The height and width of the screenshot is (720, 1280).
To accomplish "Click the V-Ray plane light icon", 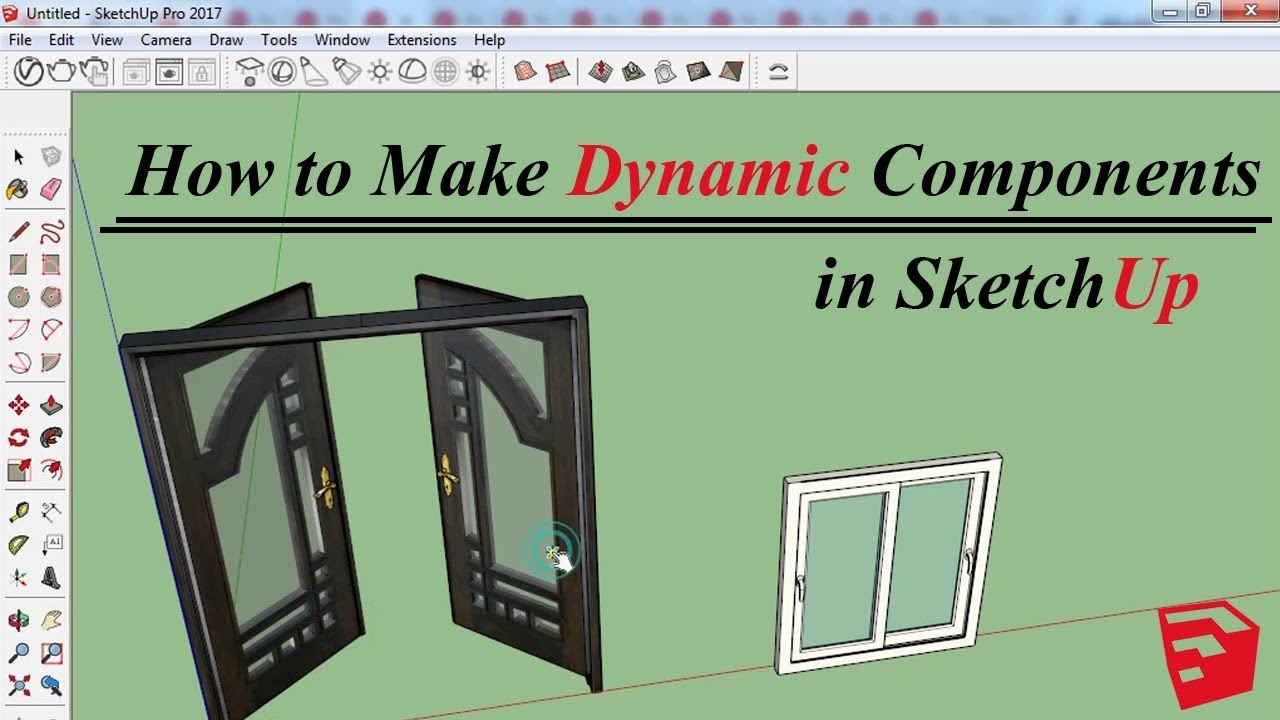I will point(249,72).
